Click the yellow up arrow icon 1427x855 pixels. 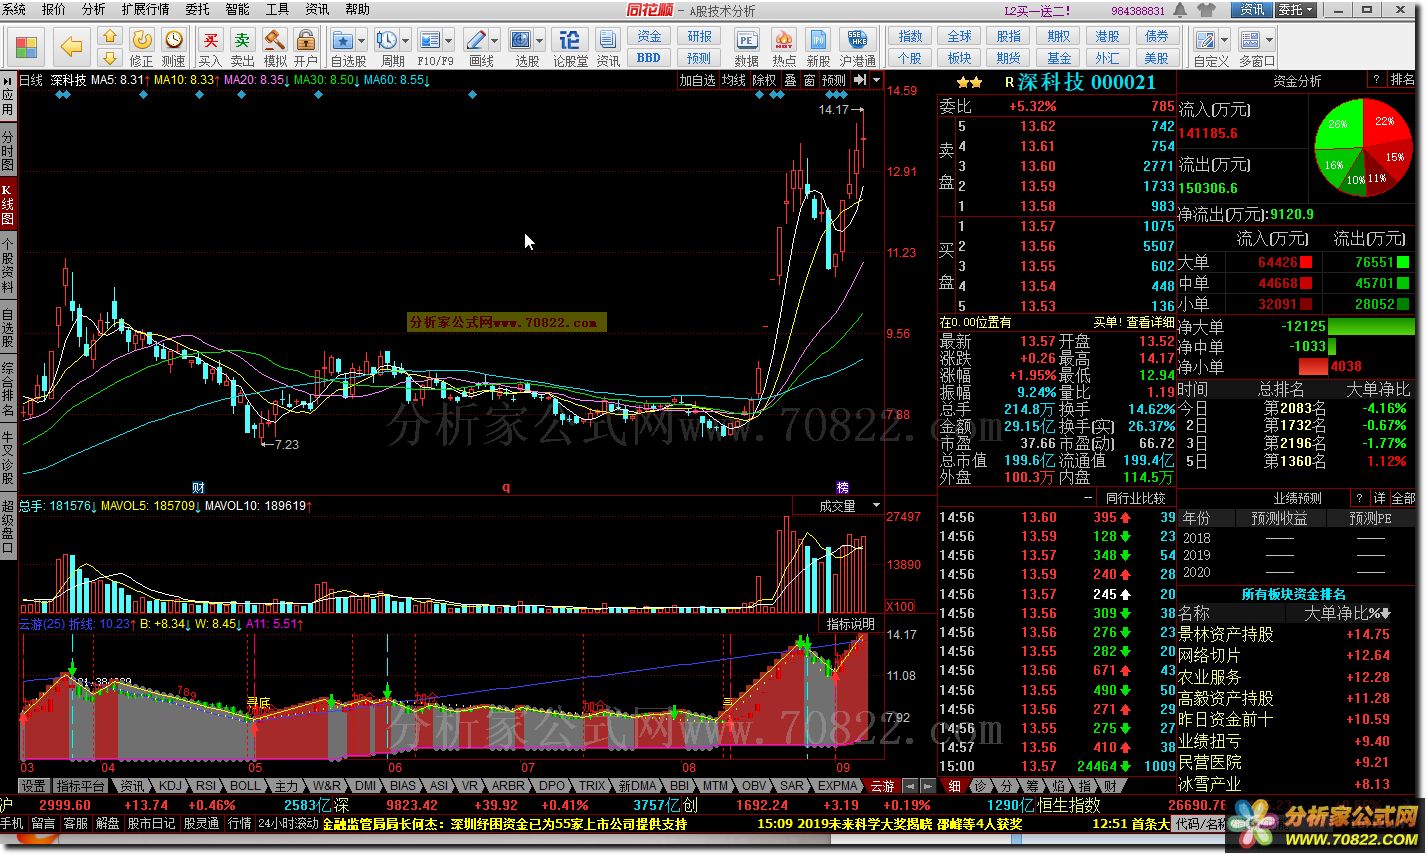(x=110, y=36)
